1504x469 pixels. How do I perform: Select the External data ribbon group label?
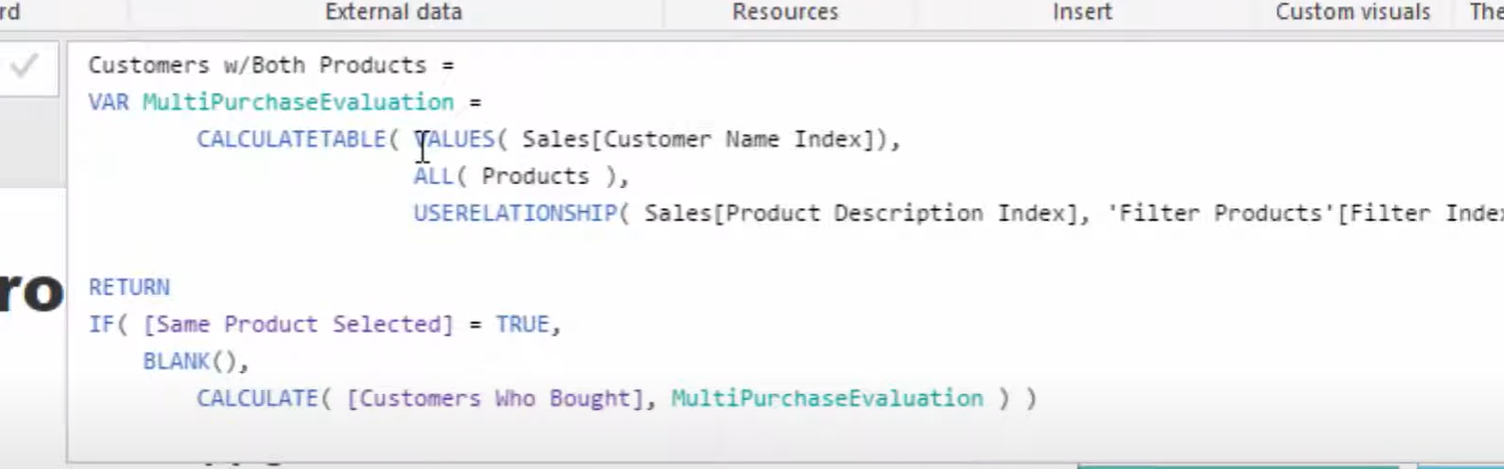394,12
